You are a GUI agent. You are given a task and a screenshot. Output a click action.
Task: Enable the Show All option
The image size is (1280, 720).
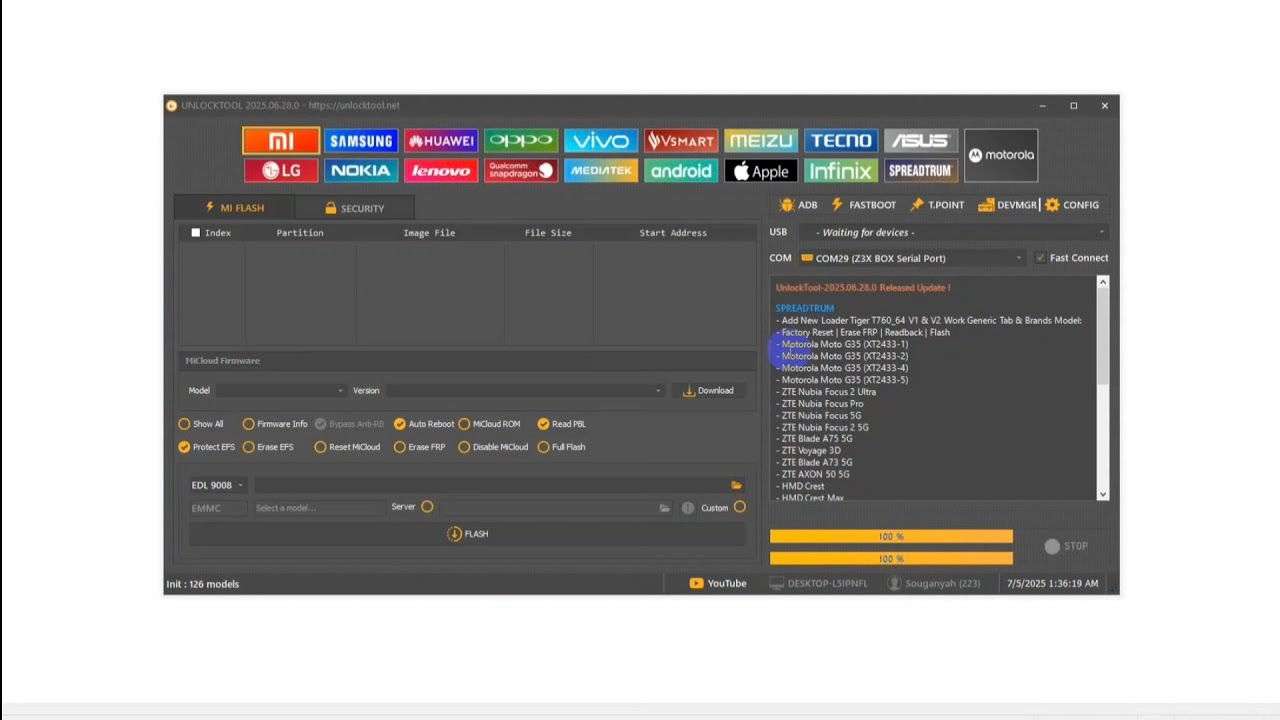(x=201, y=424)
